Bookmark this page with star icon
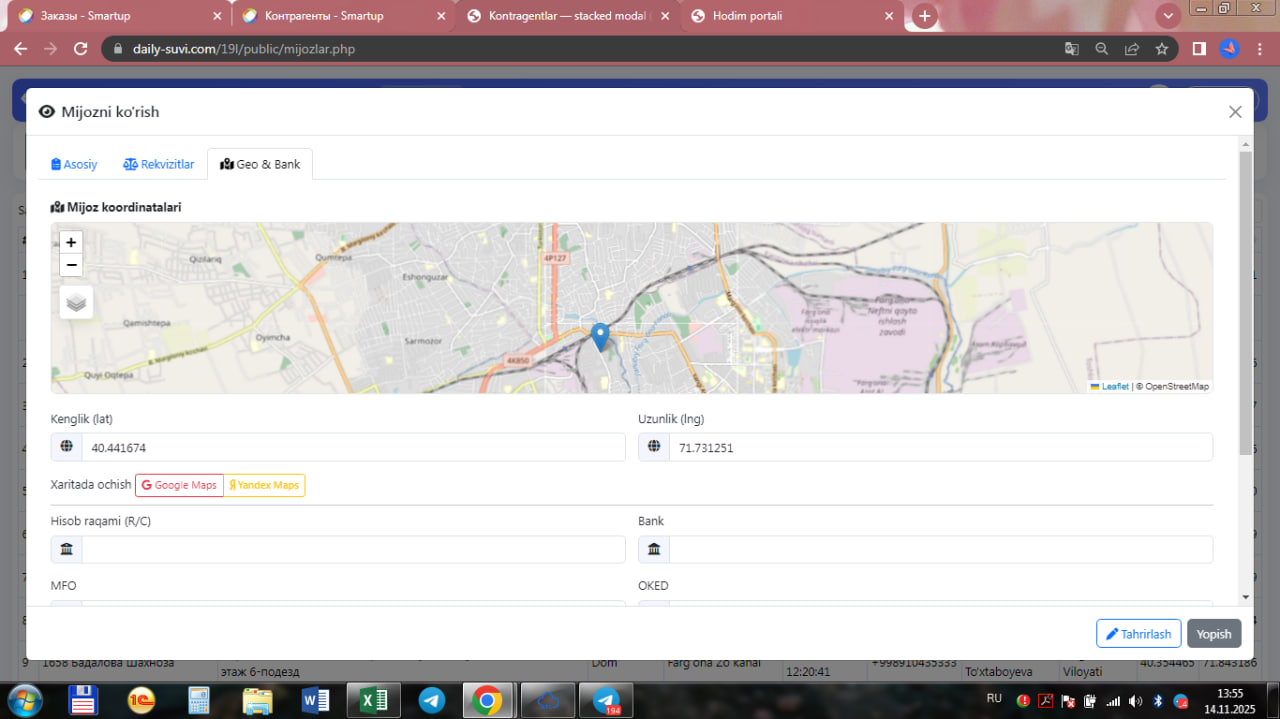The image size is (1280, 719). [1161, 49]
